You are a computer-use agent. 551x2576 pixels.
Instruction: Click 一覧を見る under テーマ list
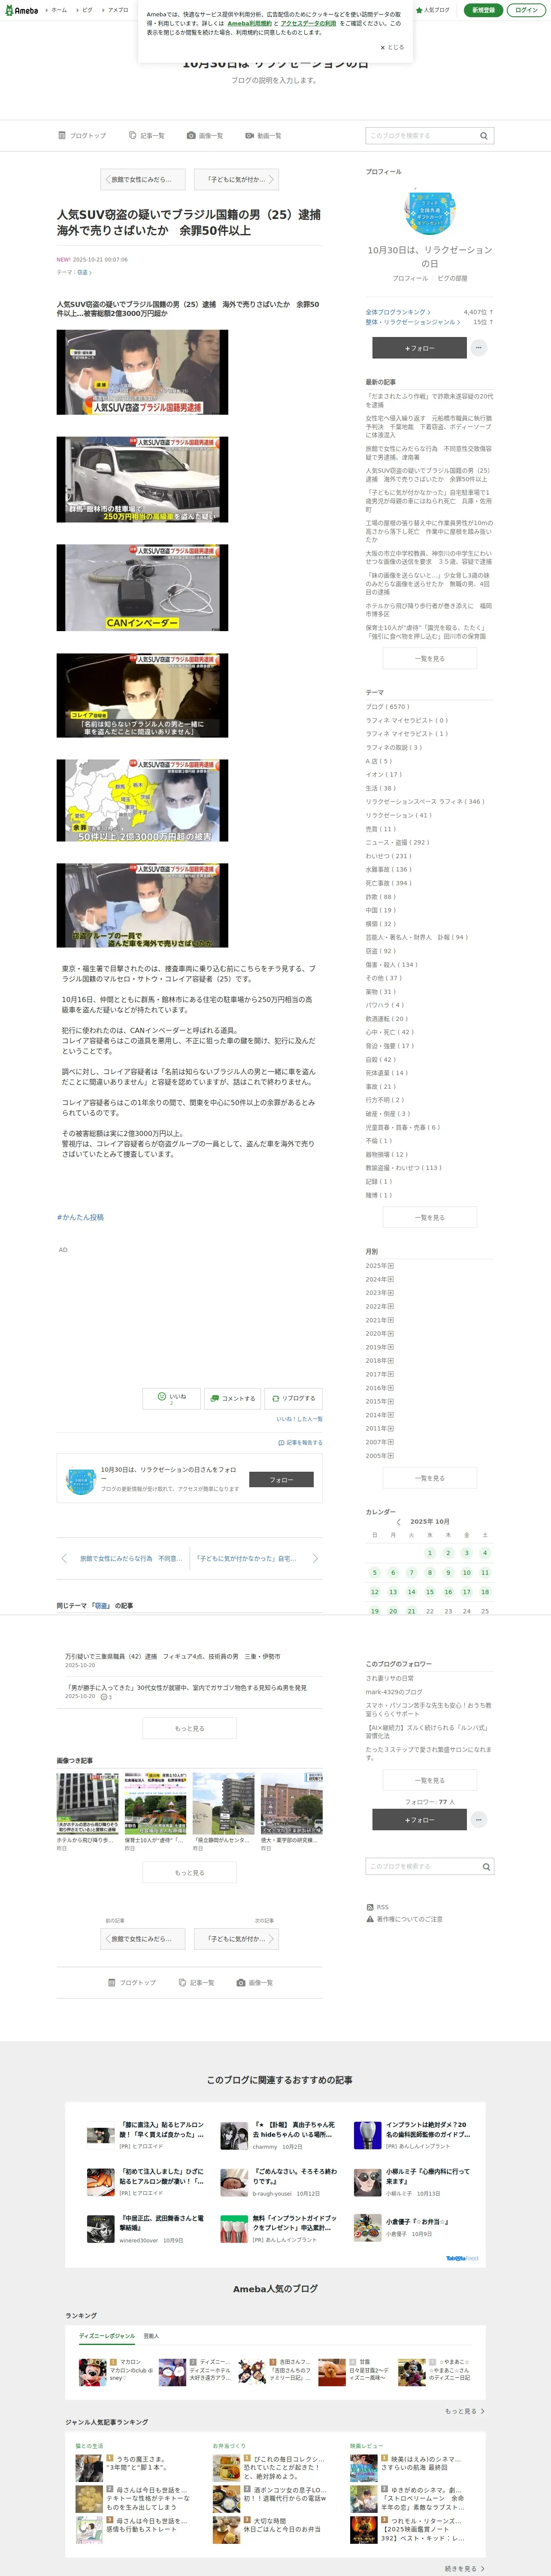coord(430,1217)
